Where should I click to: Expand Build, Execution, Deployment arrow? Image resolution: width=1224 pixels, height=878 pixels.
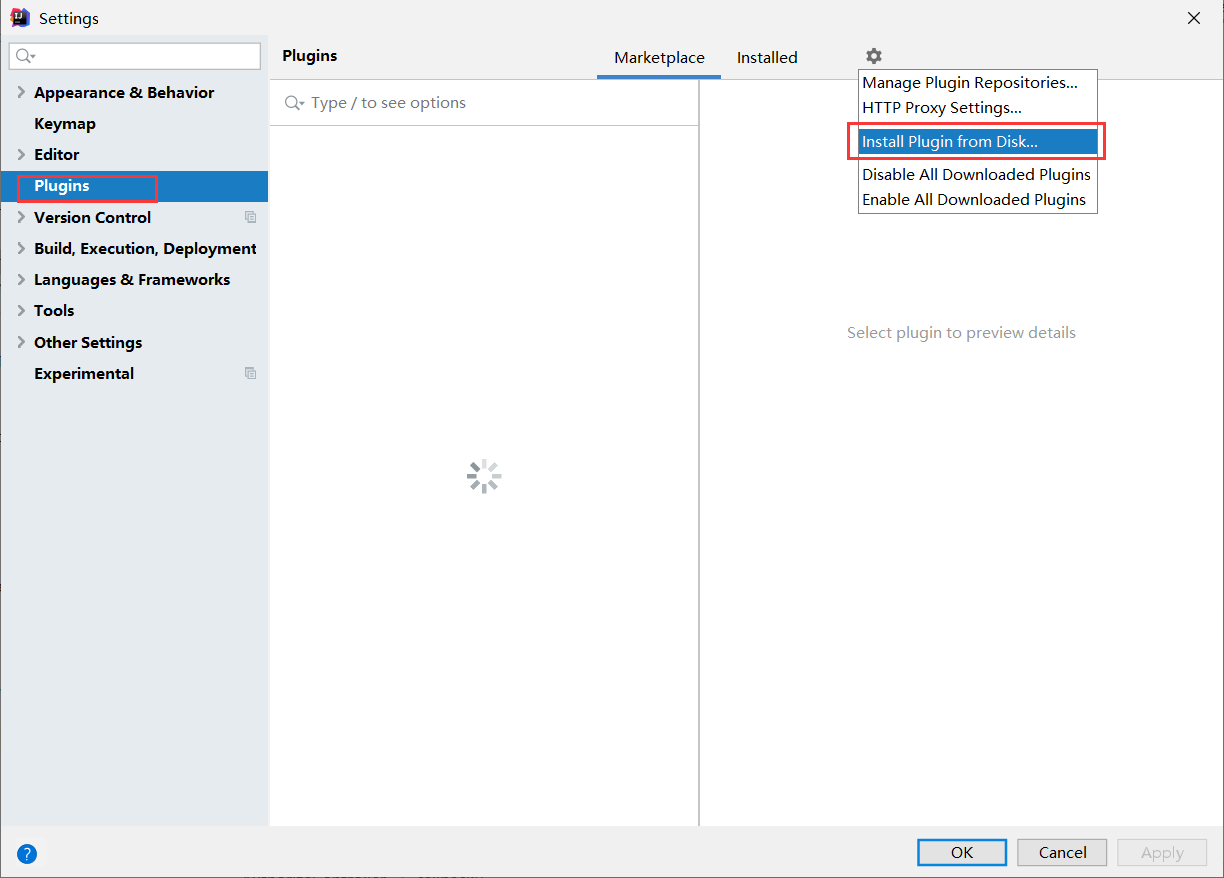pos(22,248)
